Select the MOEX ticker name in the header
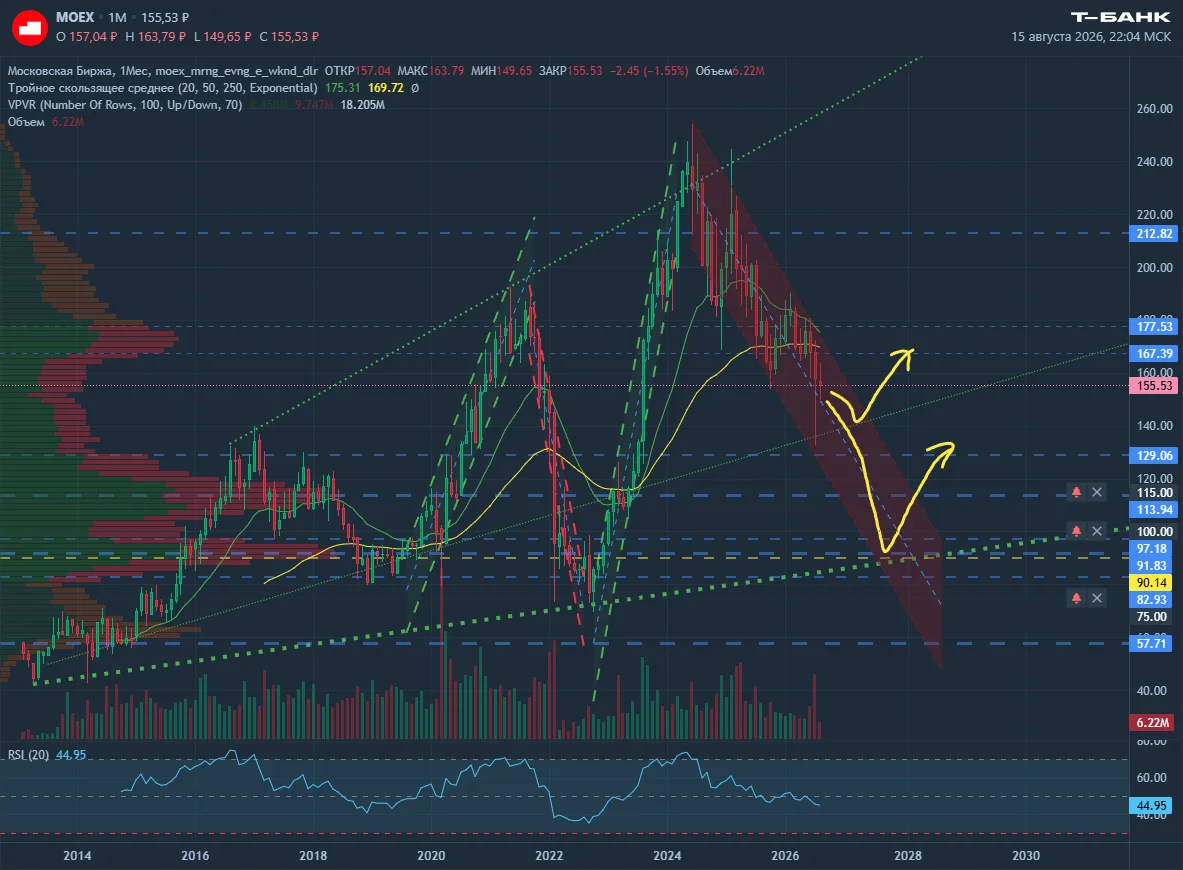This screenshot has width=1183, height=870. click(75, 17)
